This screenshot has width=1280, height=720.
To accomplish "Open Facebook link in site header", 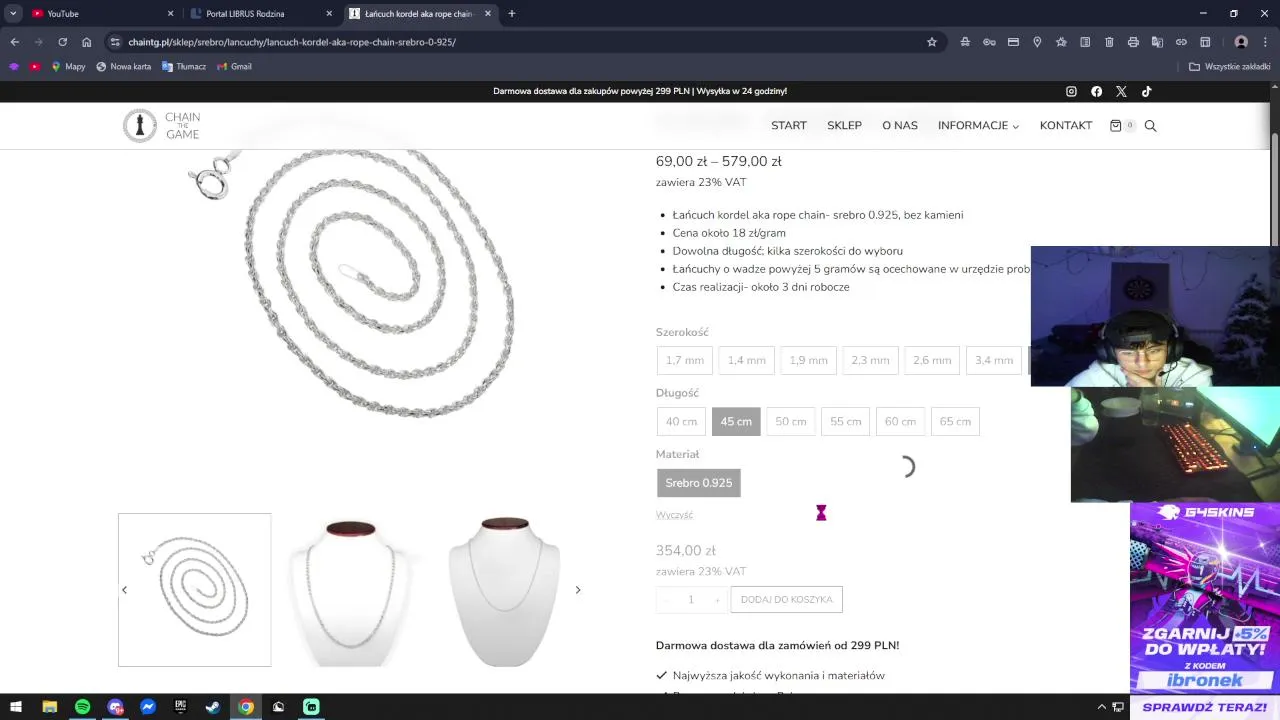I will [x=1096, y=91].
